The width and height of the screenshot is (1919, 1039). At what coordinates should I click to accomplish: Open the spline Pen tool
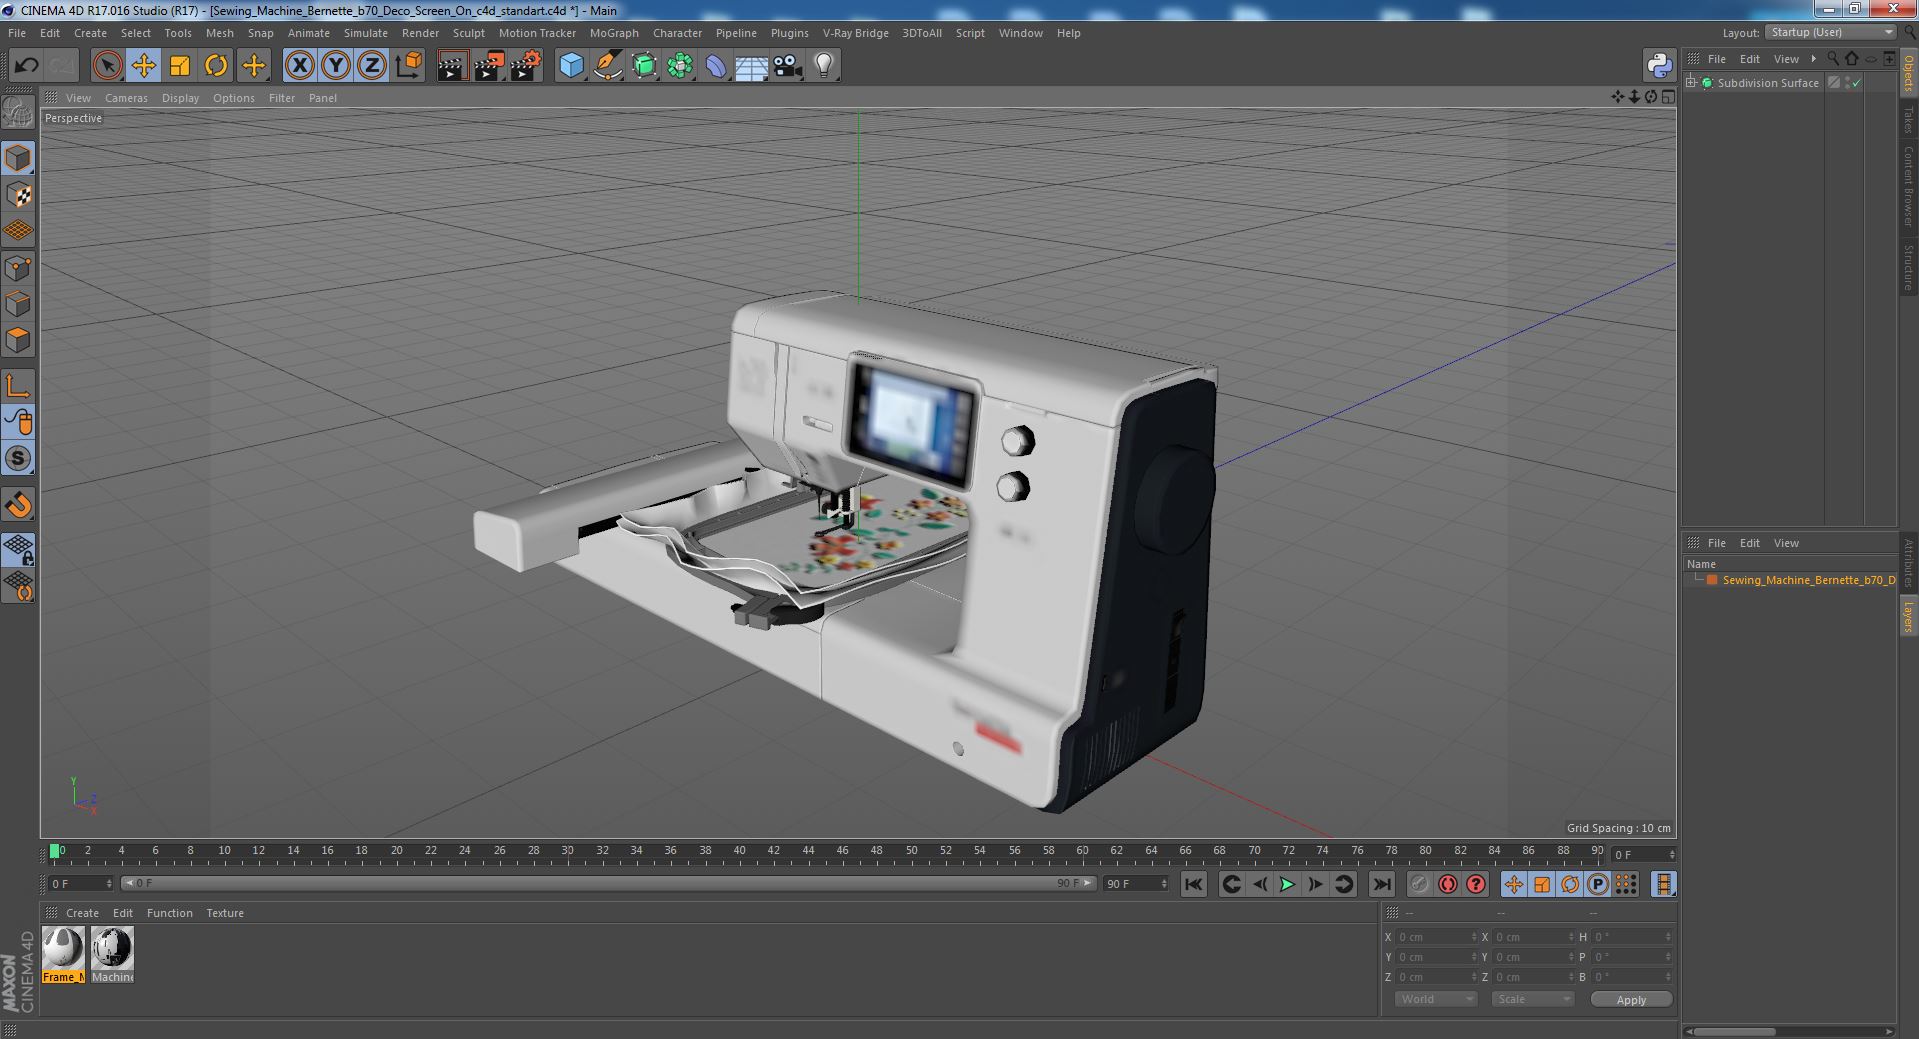click(x=608, y=66)
